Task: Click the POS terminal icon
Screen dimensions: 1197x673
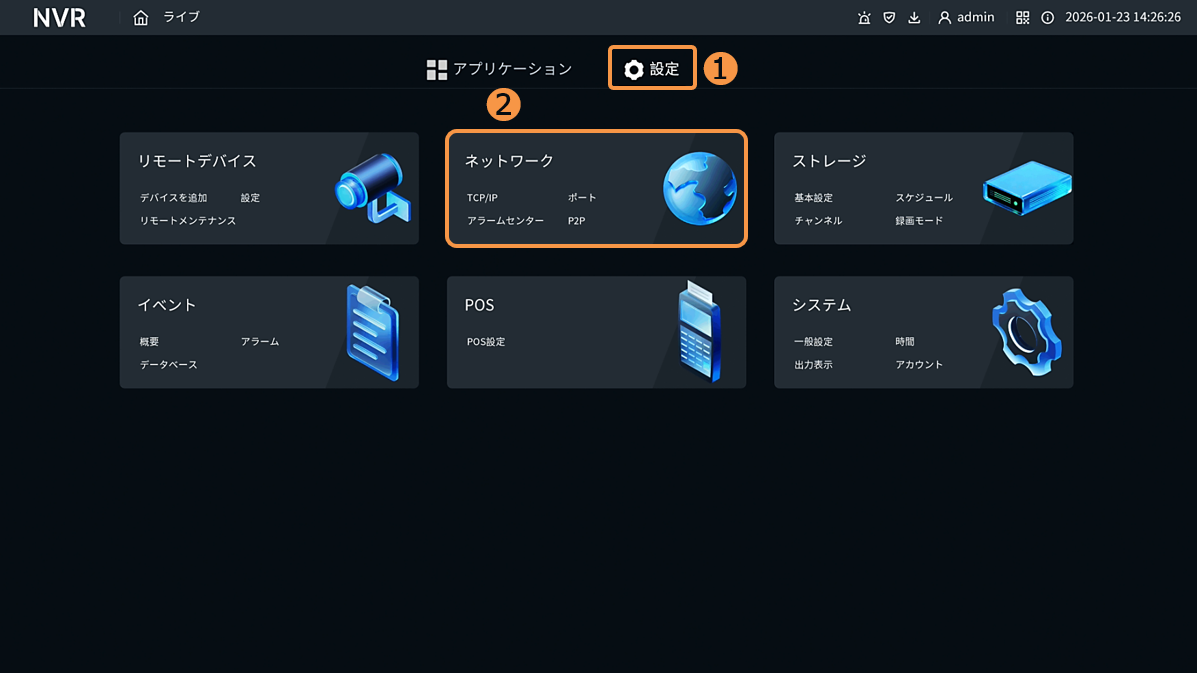Action: click(x=699, y=332)
